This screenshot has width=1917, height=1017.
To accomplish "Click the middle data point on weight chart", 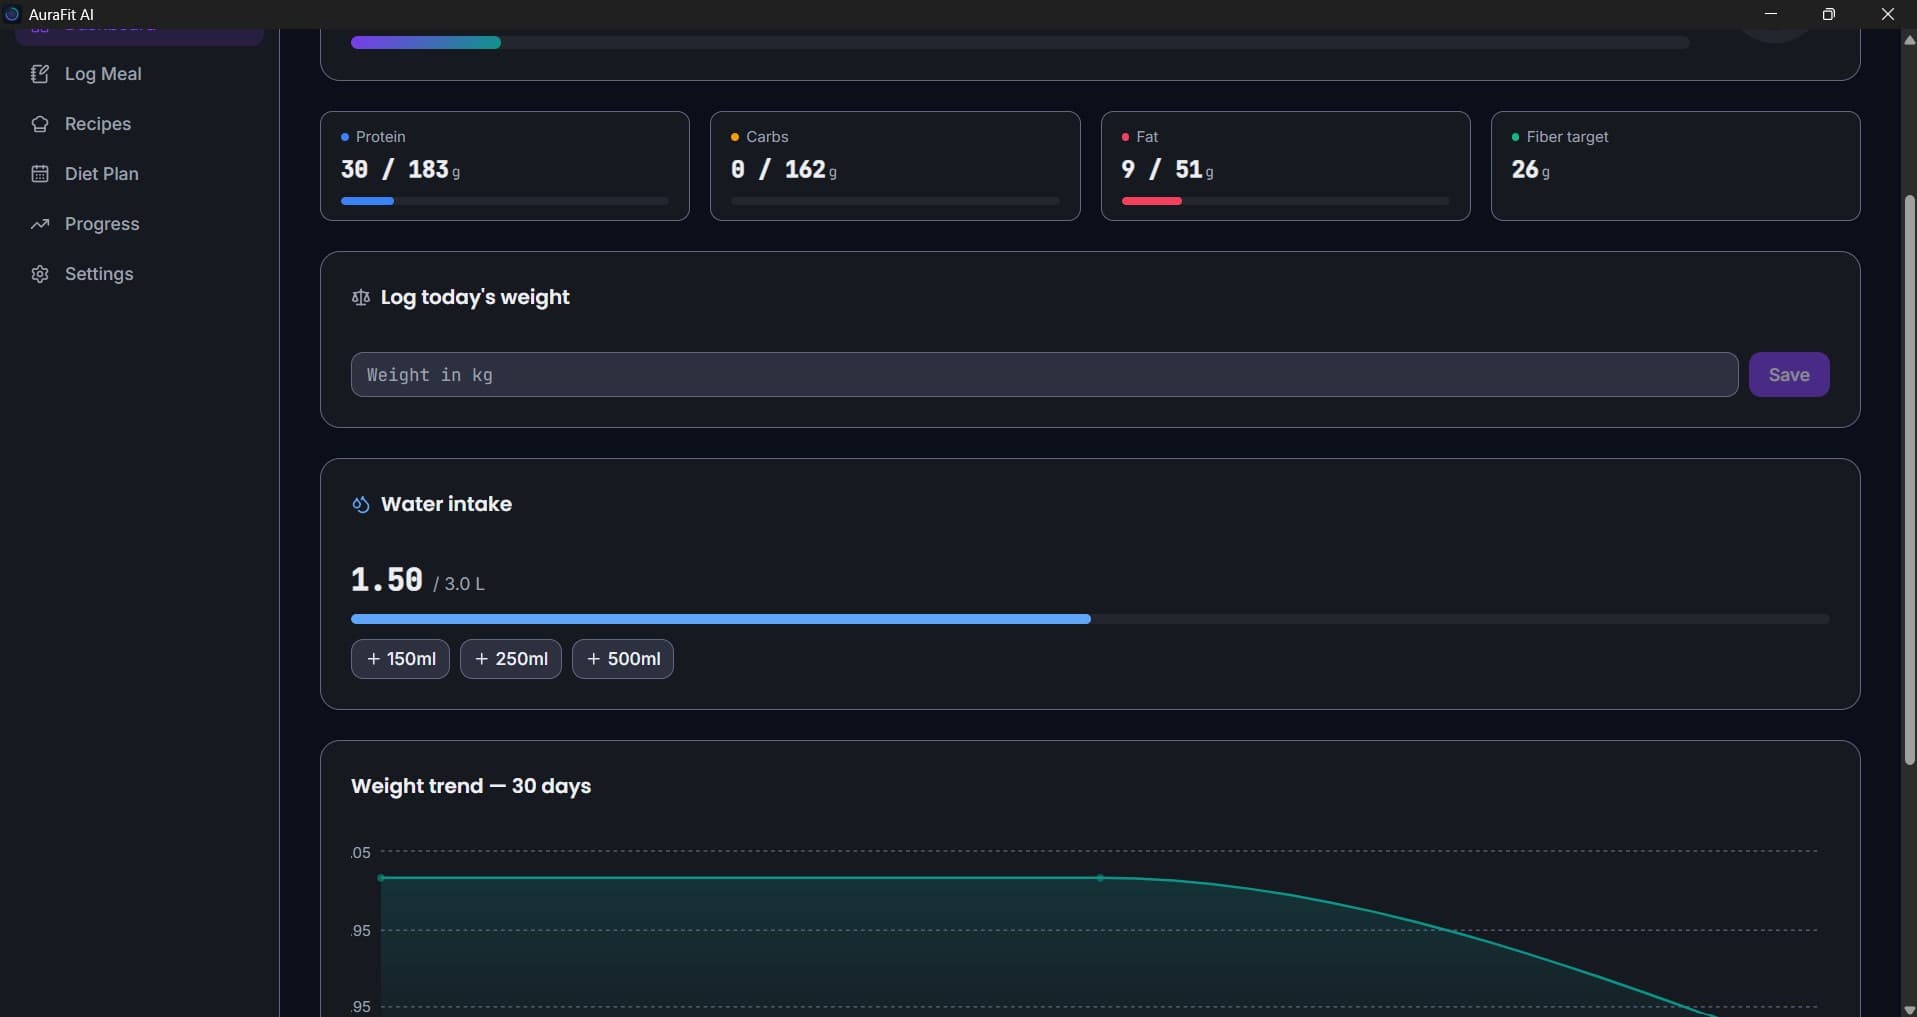I will (1100, 878).
